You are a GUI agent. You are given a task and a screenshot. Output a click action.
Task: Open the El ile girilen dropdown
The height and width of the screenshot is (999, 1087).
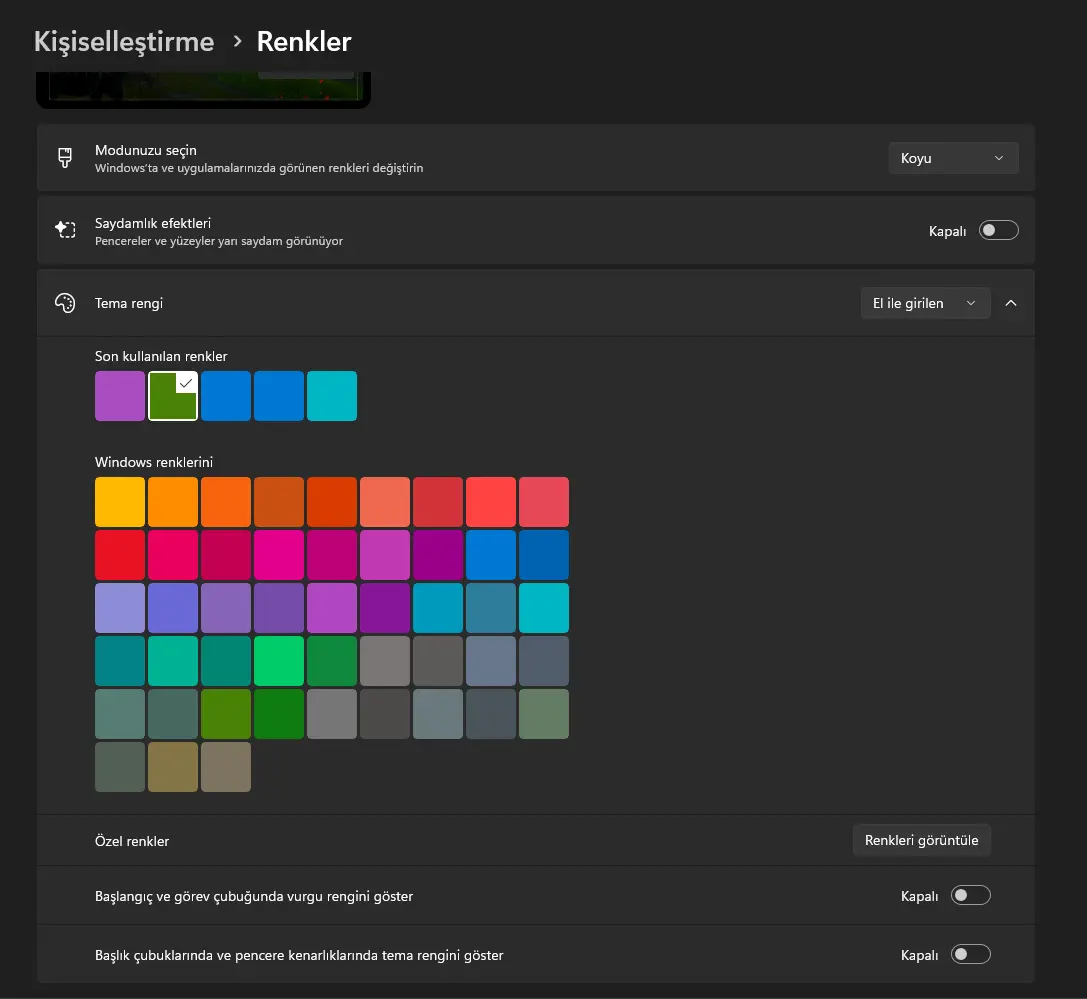point(925,303)
